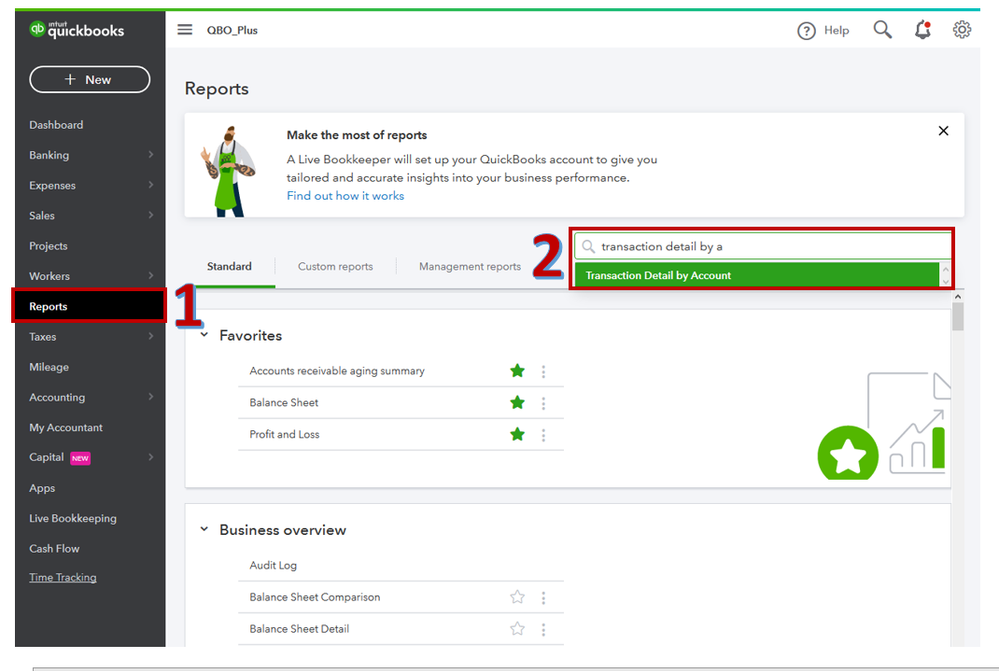Click the reports list scrollbar thumb
This screenshot has height=671, width=999.
[x=958, y=317]
